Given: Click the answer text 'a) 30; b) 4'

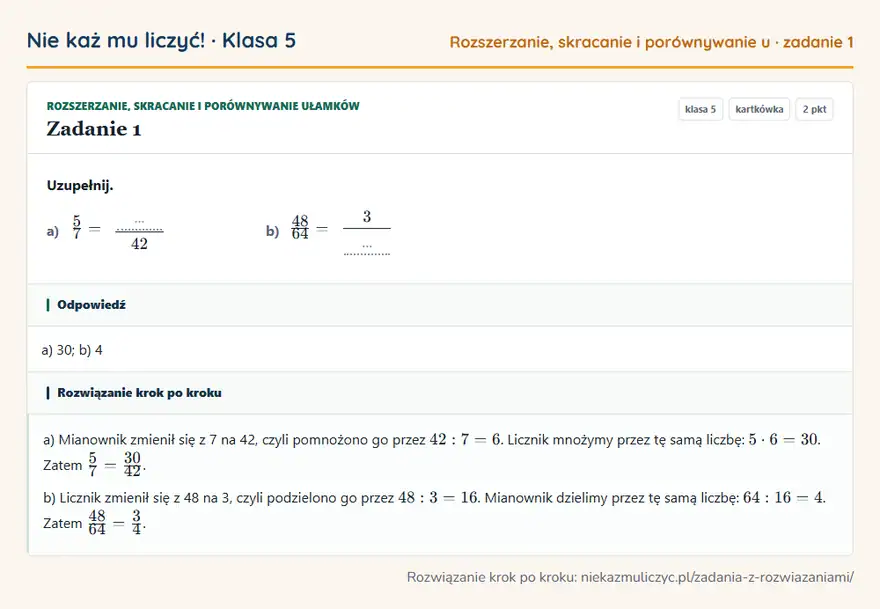Looking at the screenshot, I should [x=72, y=350].
